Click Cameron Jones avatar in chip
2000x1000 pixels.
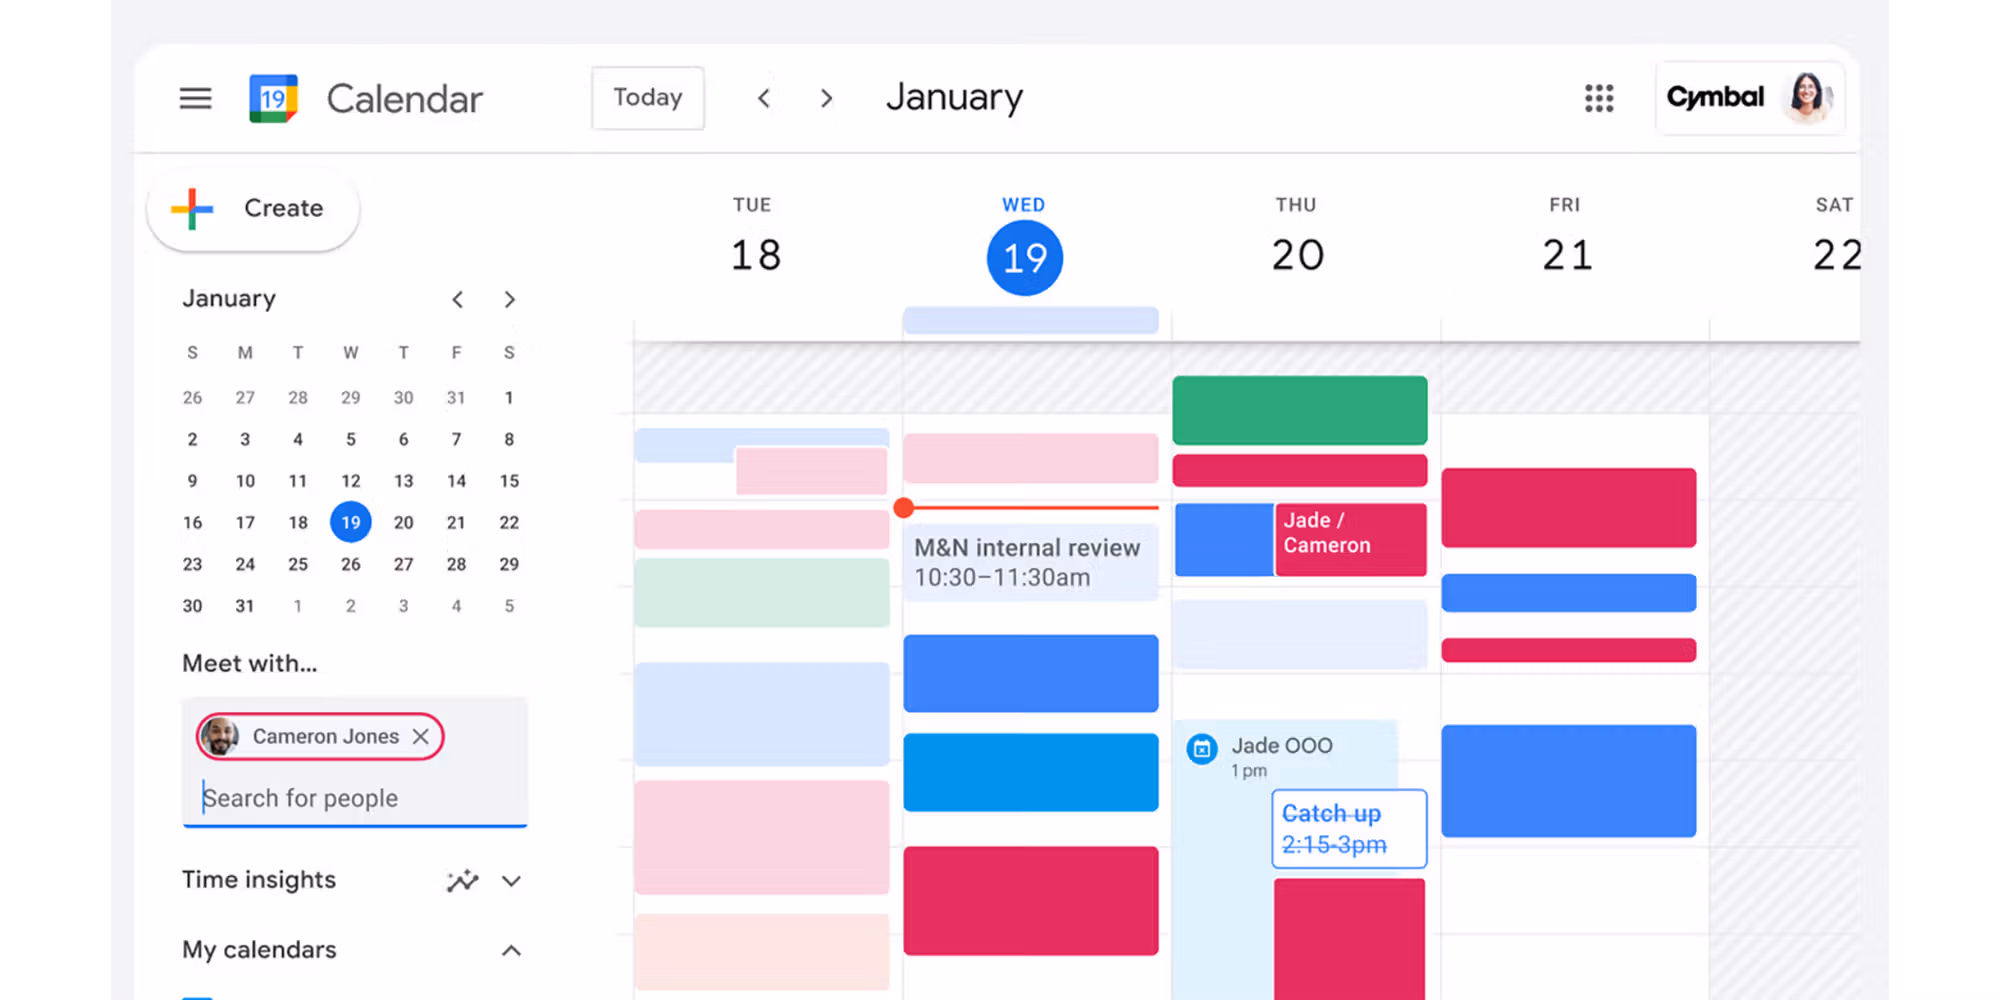219,736
